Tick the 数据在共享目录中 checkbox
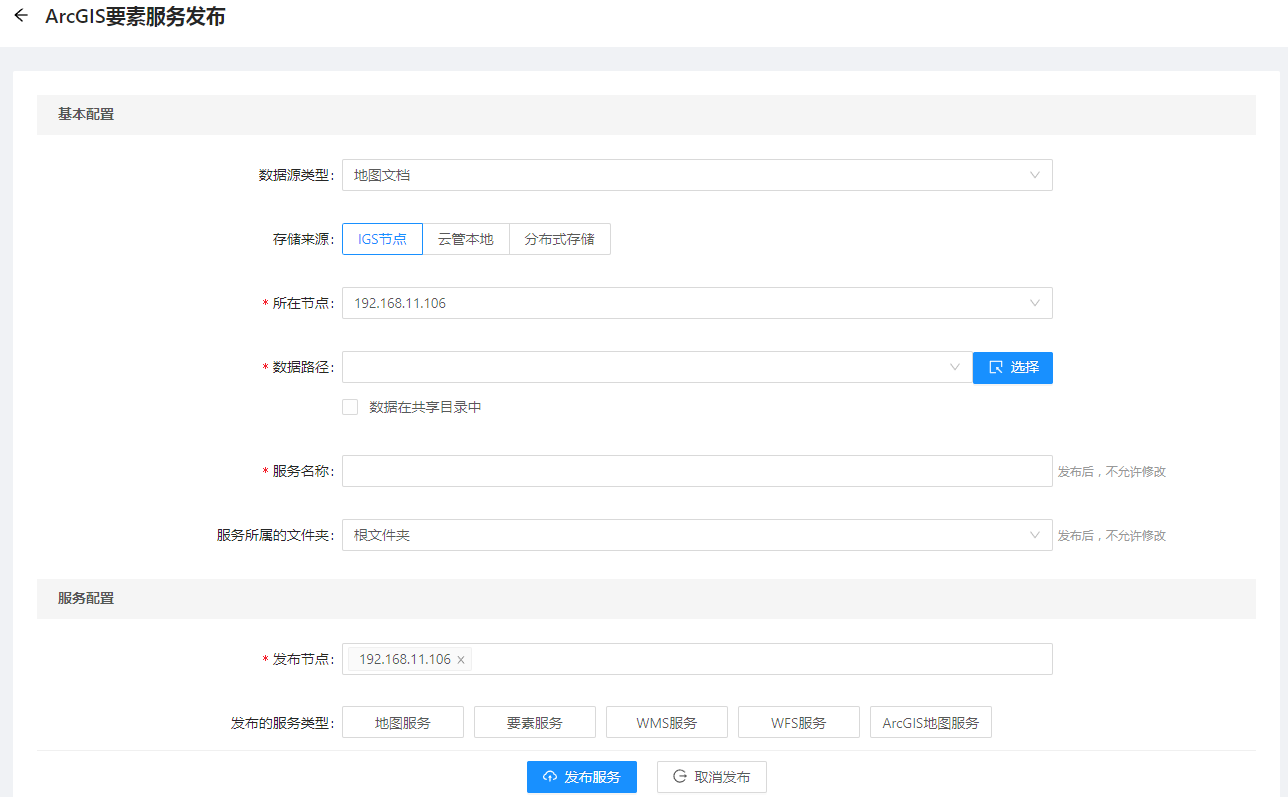The height and width of the screenshot is (797, 1288). coord(350,407)
